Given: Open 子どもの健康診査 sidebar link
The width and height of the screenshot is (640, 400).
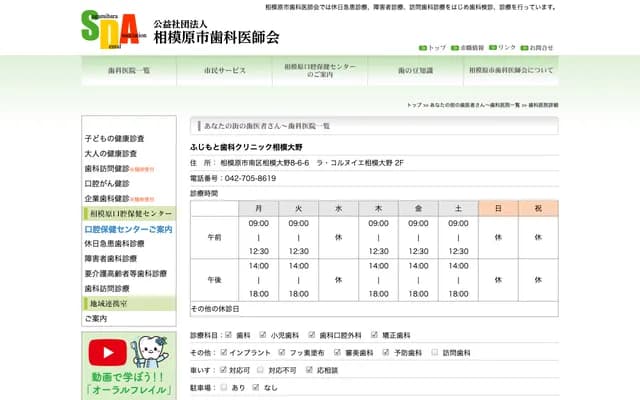Looking at the screenshot, I should 115,138.
